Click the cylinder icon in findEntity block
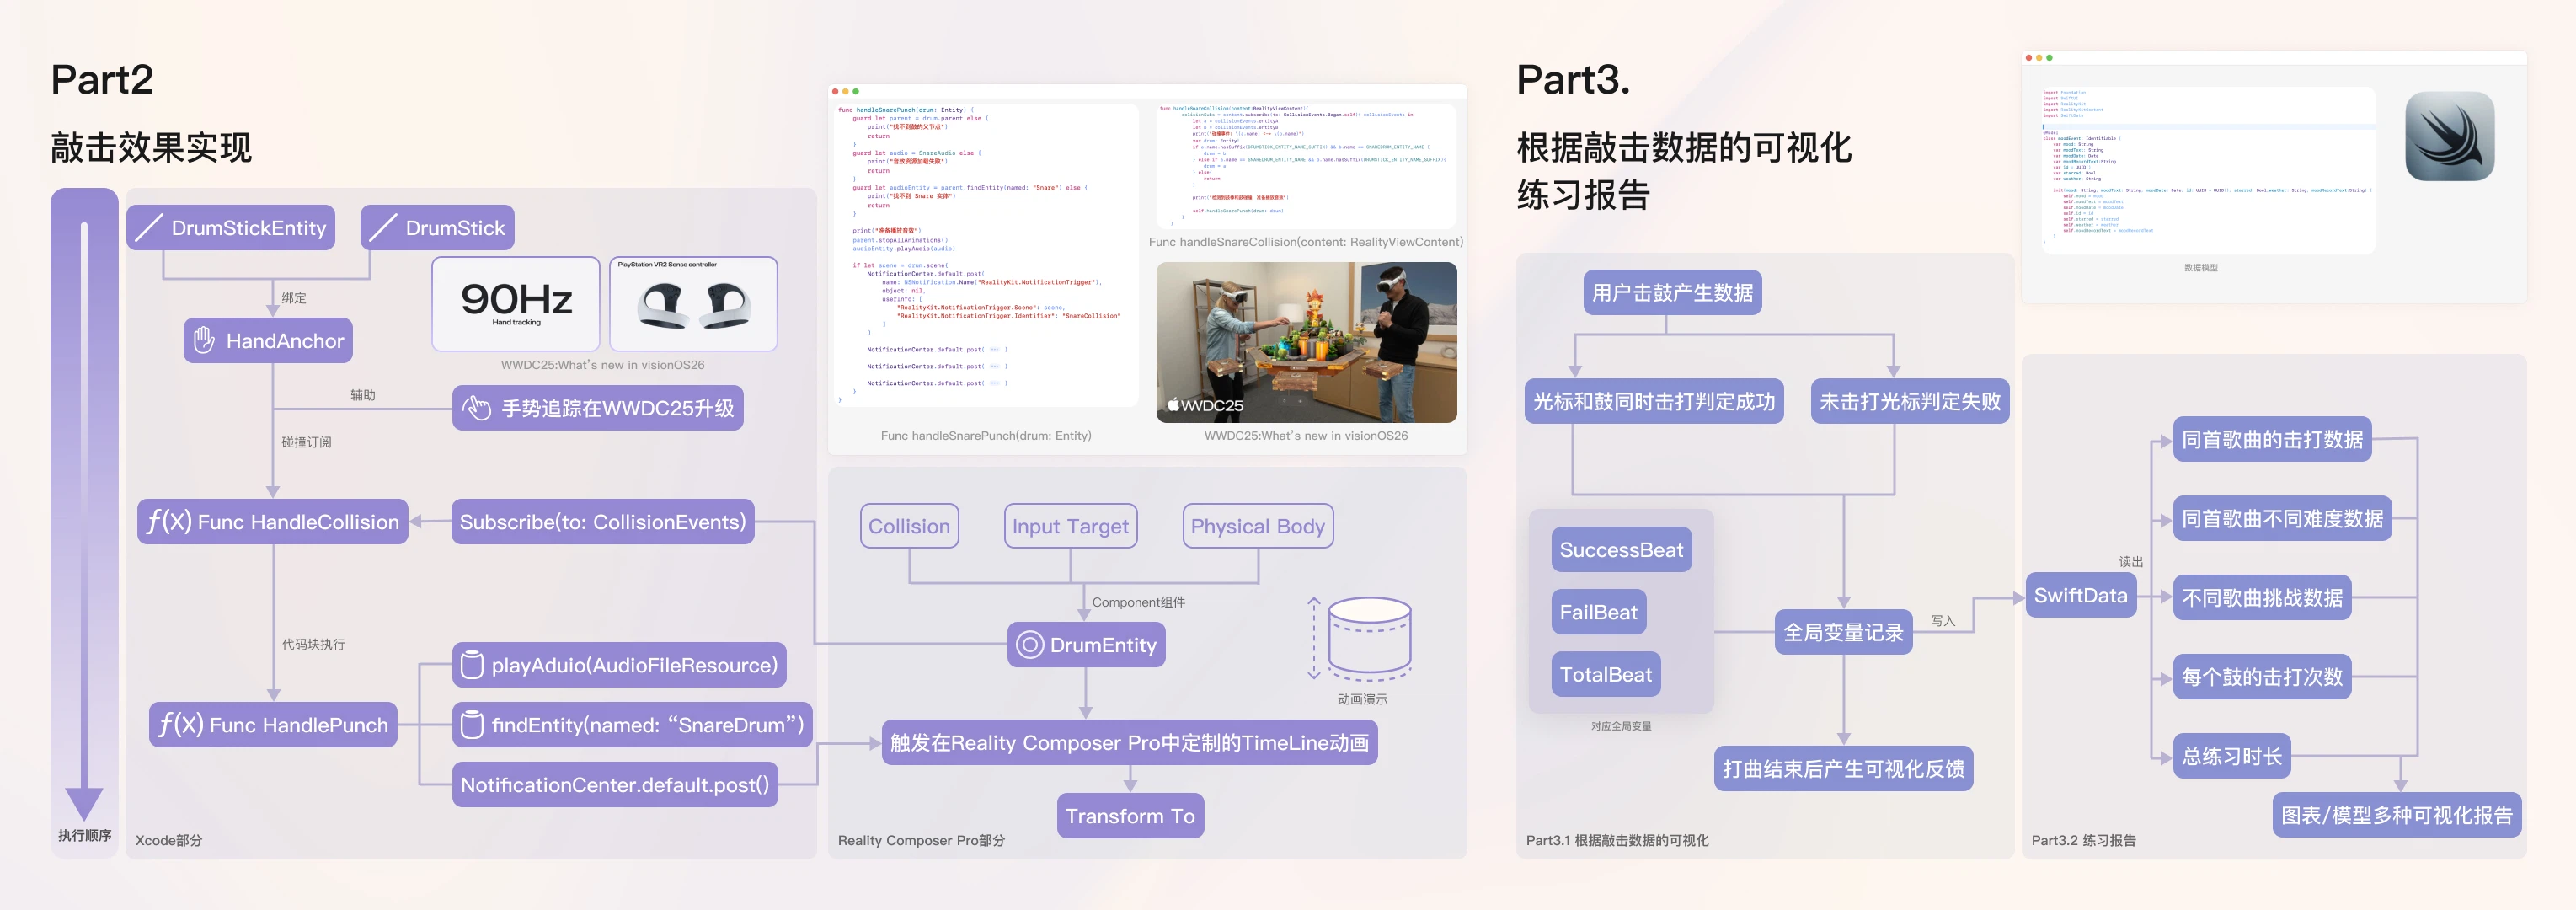This screenshot has height=910, width=2576. point(471,725)
